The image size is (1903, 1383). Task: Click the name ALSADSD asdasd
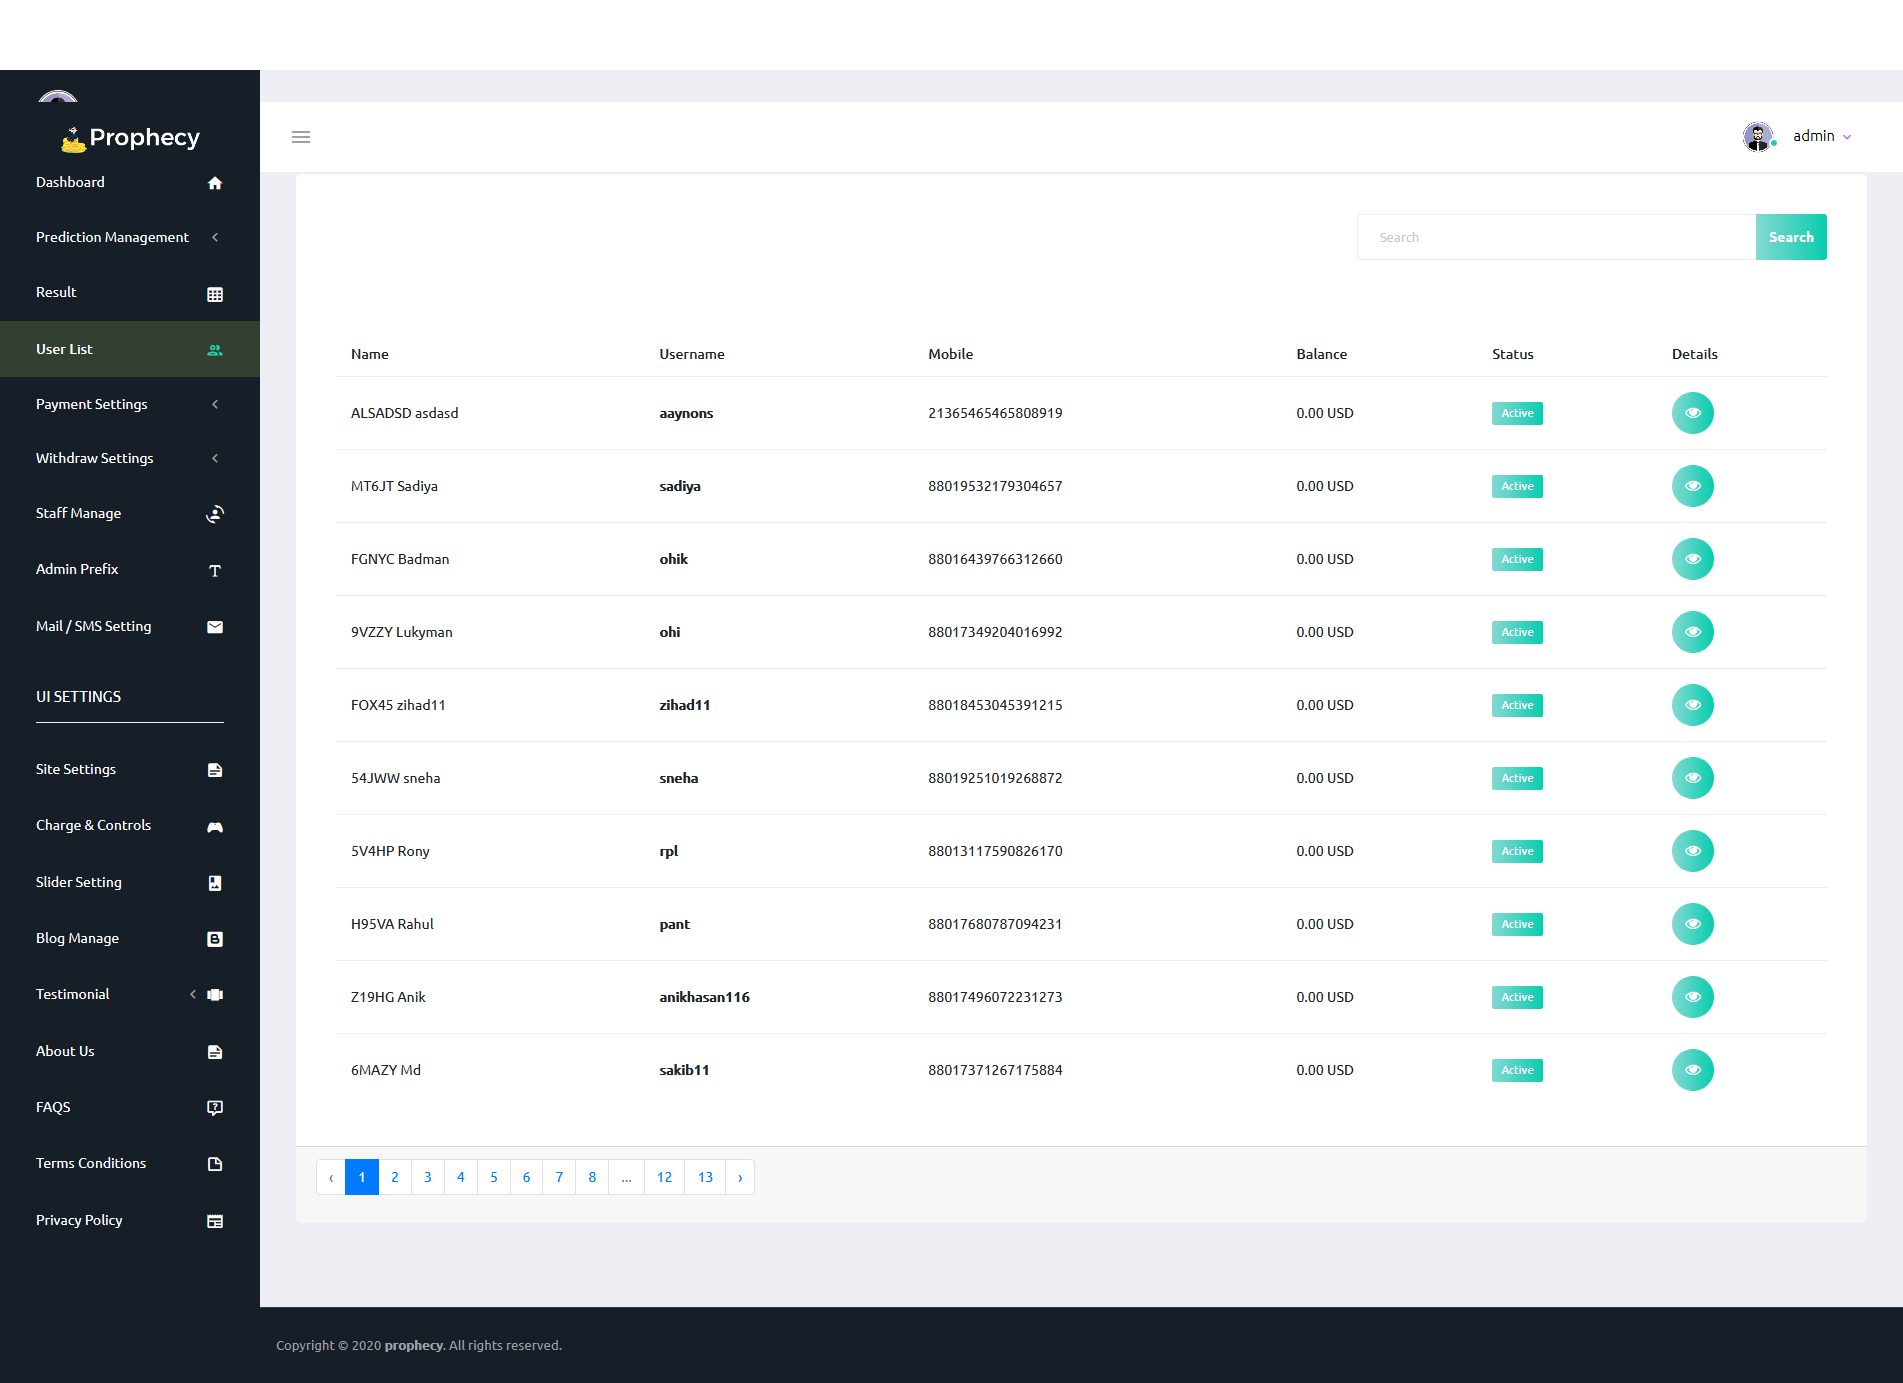(x=405, y=413)
